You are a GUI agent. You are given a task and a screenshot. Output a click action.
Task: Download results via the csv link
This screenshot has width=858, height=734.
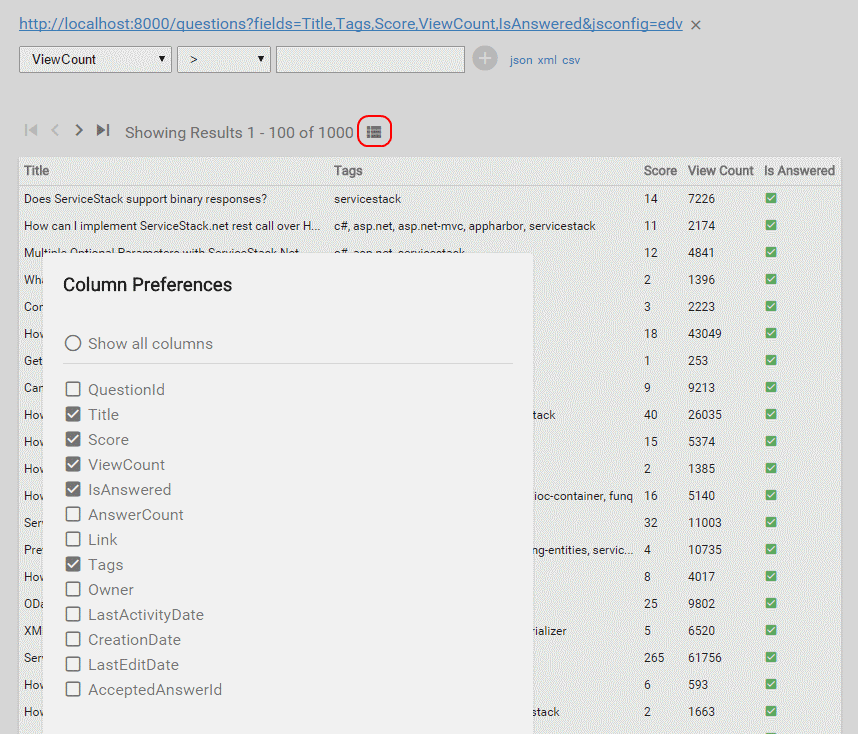click(x=571, y=60)
